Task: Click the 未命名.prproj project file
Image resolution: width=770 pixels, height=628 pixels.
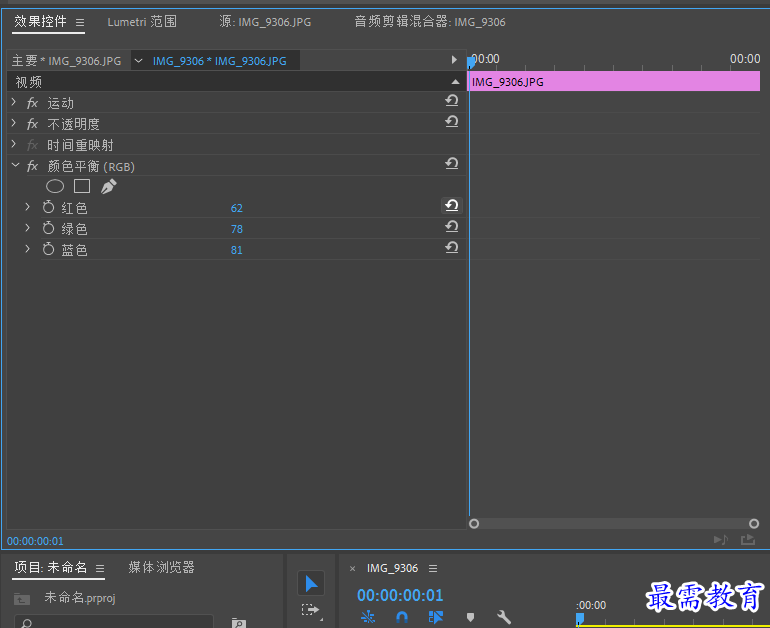Action: 80,598
